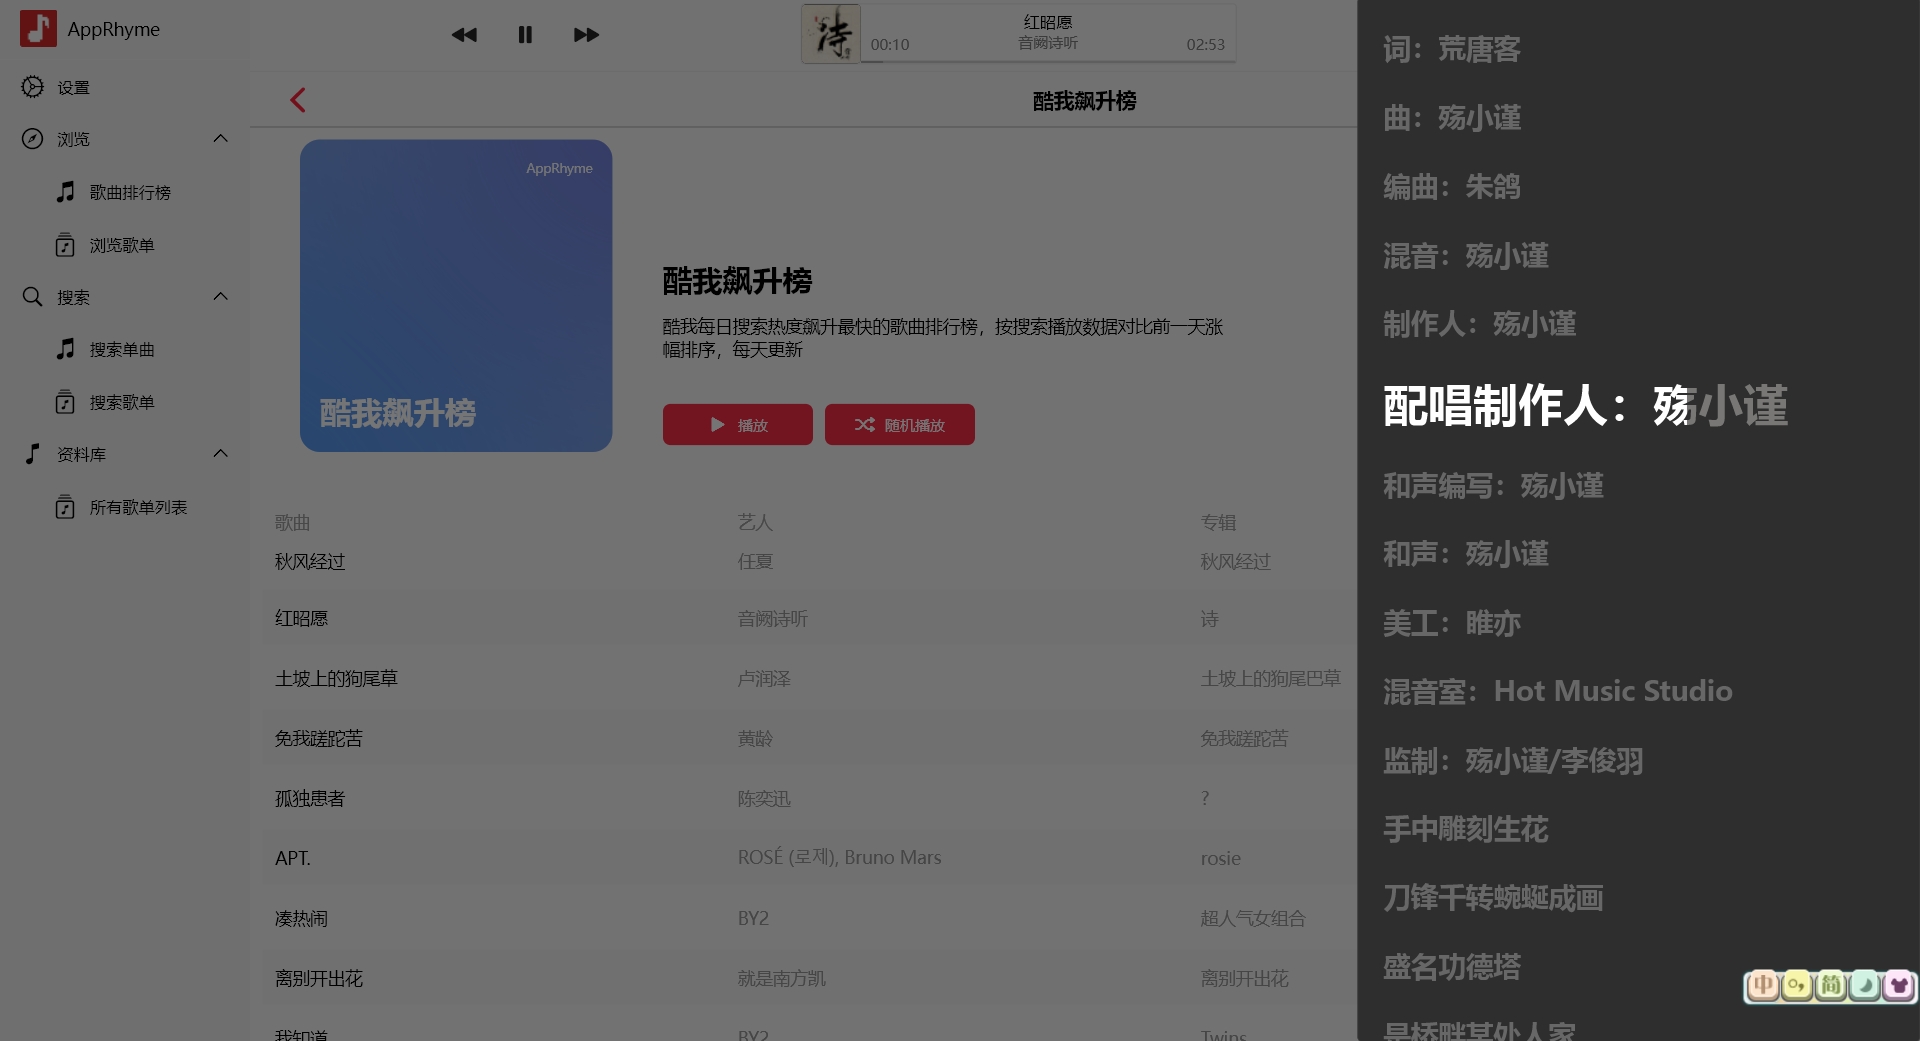Seek in the playback progress bar

coord(1048,61)
